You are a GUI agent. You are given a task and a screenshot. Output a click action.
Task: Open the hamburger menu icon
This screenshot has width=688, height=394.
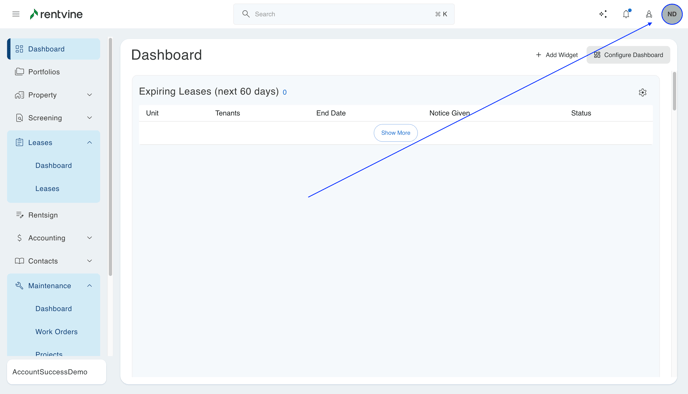click(x=16, y=14)
